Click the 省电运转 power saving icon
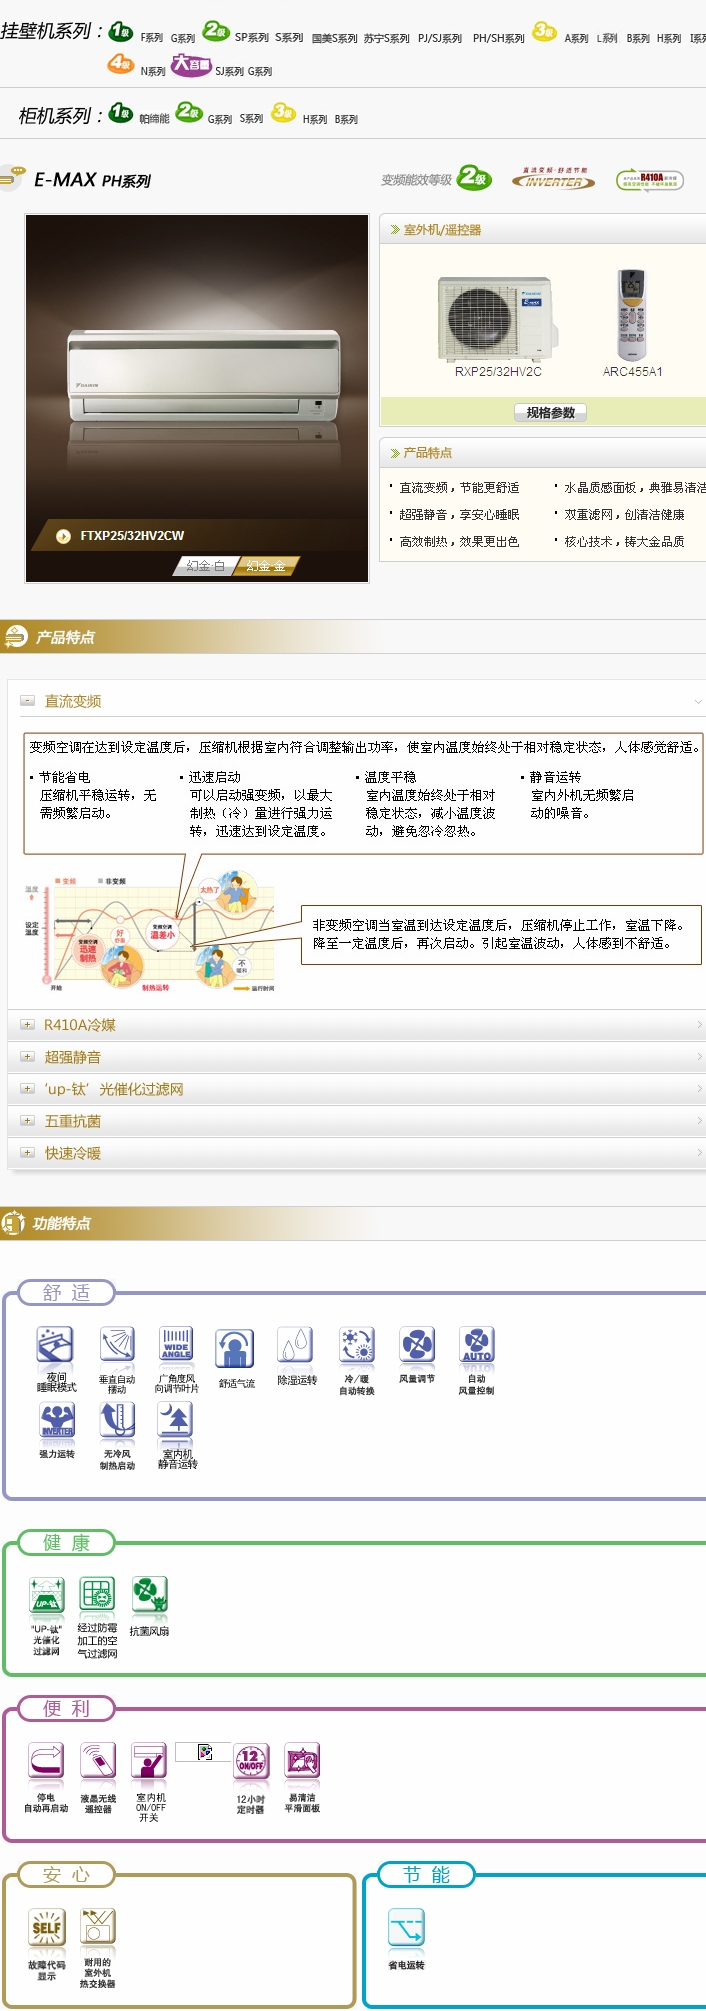The width and height of the screenshot is (706, 2011). pyautogui.click(x=406, y=1927)
